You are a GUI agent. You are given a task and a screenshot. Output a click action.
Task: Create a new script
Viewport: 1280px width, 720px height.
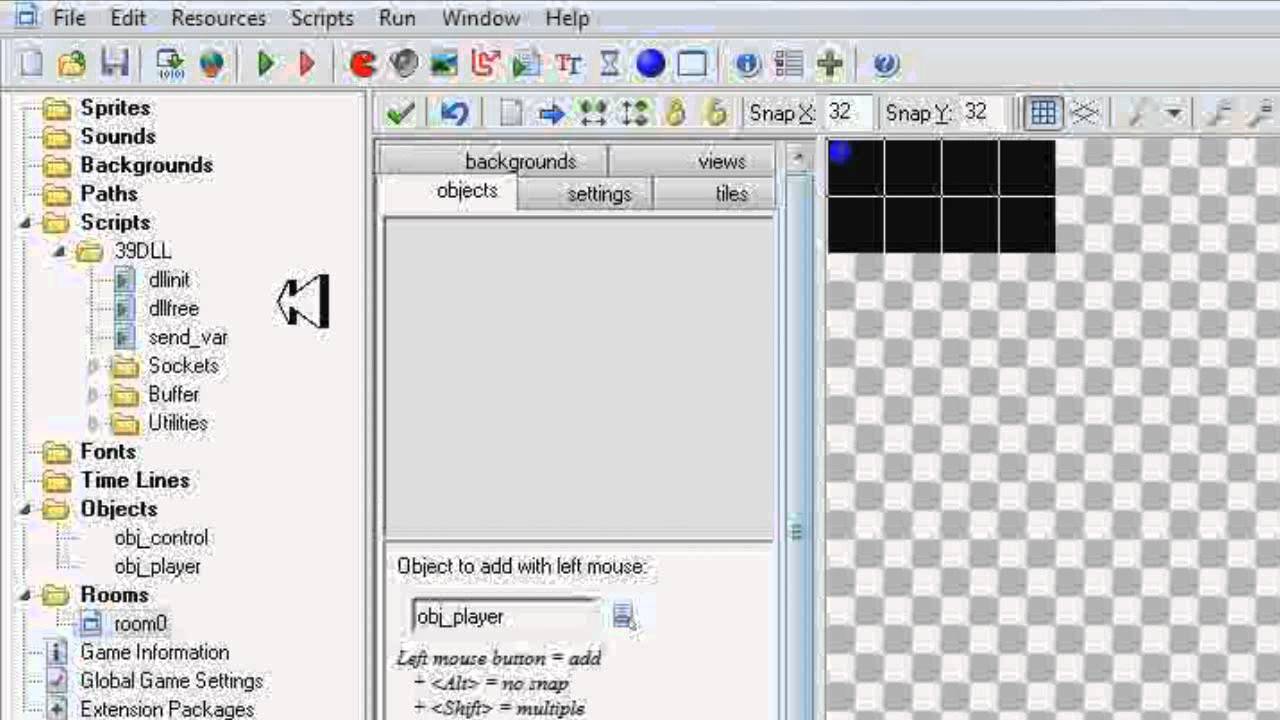(x=526, y=64)
